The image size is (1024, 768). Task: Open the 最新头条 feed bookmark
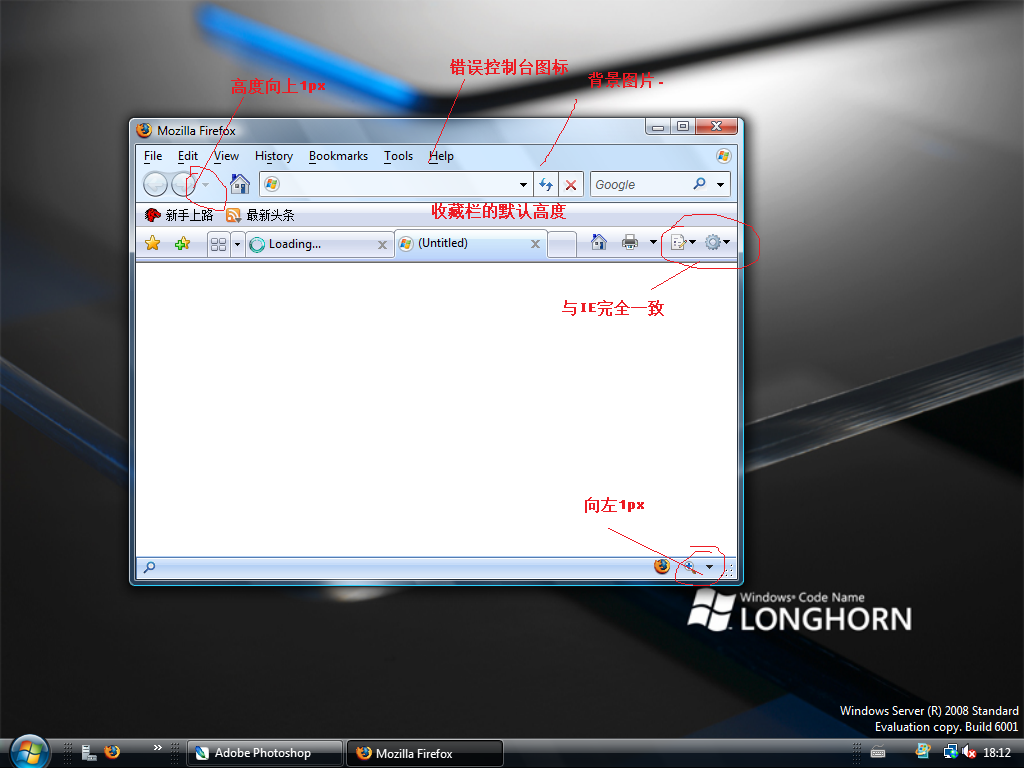260,215
